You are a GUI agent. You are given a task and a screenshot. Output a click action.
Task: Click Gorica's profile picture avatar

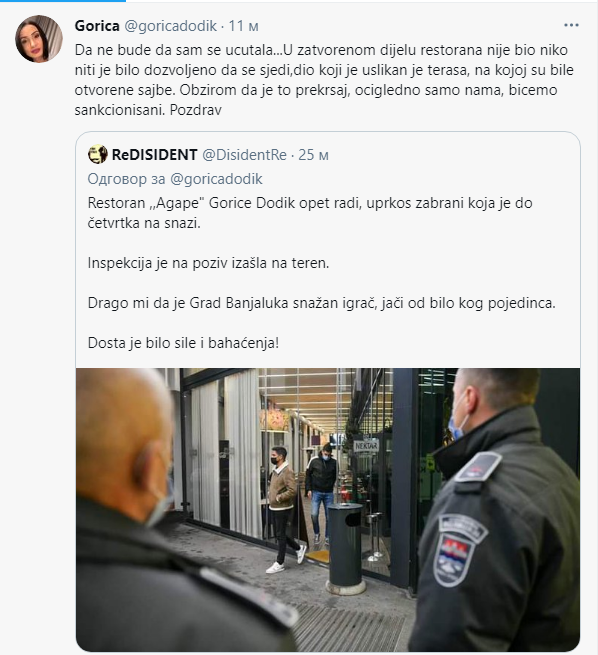click(39, 39)
